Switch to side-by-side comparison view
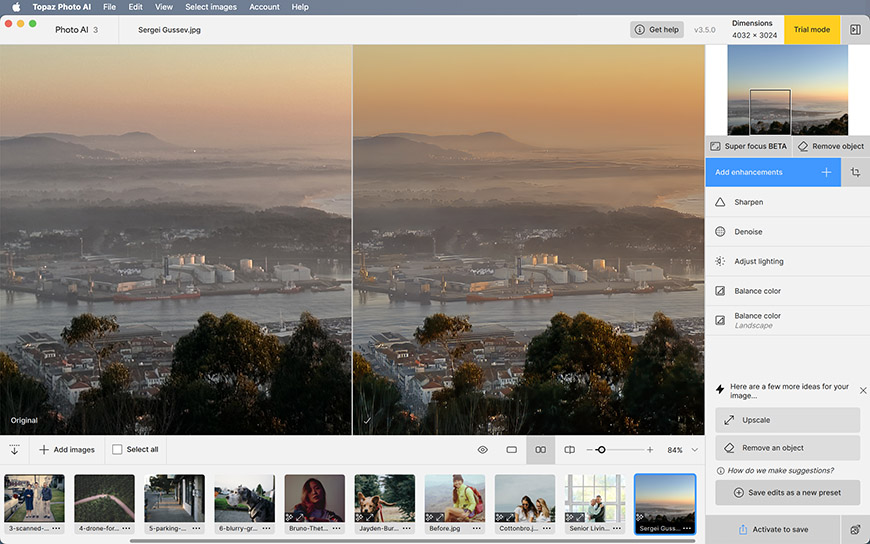The image size is (870, 544). pos(540,450)
